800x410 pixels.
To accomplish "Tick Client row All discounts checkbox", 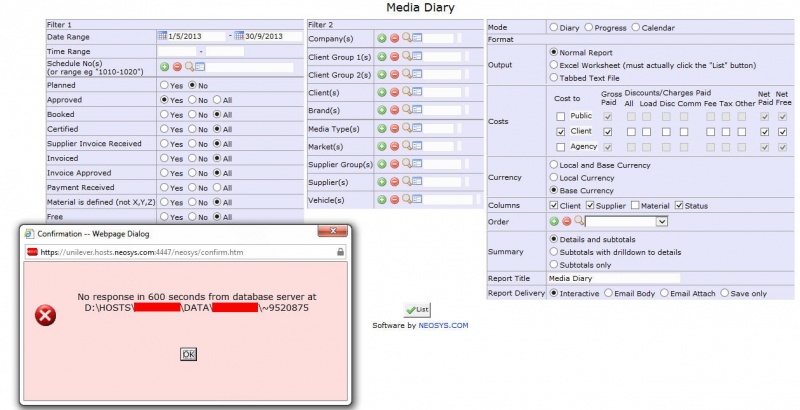I will (x=631, y=132).
